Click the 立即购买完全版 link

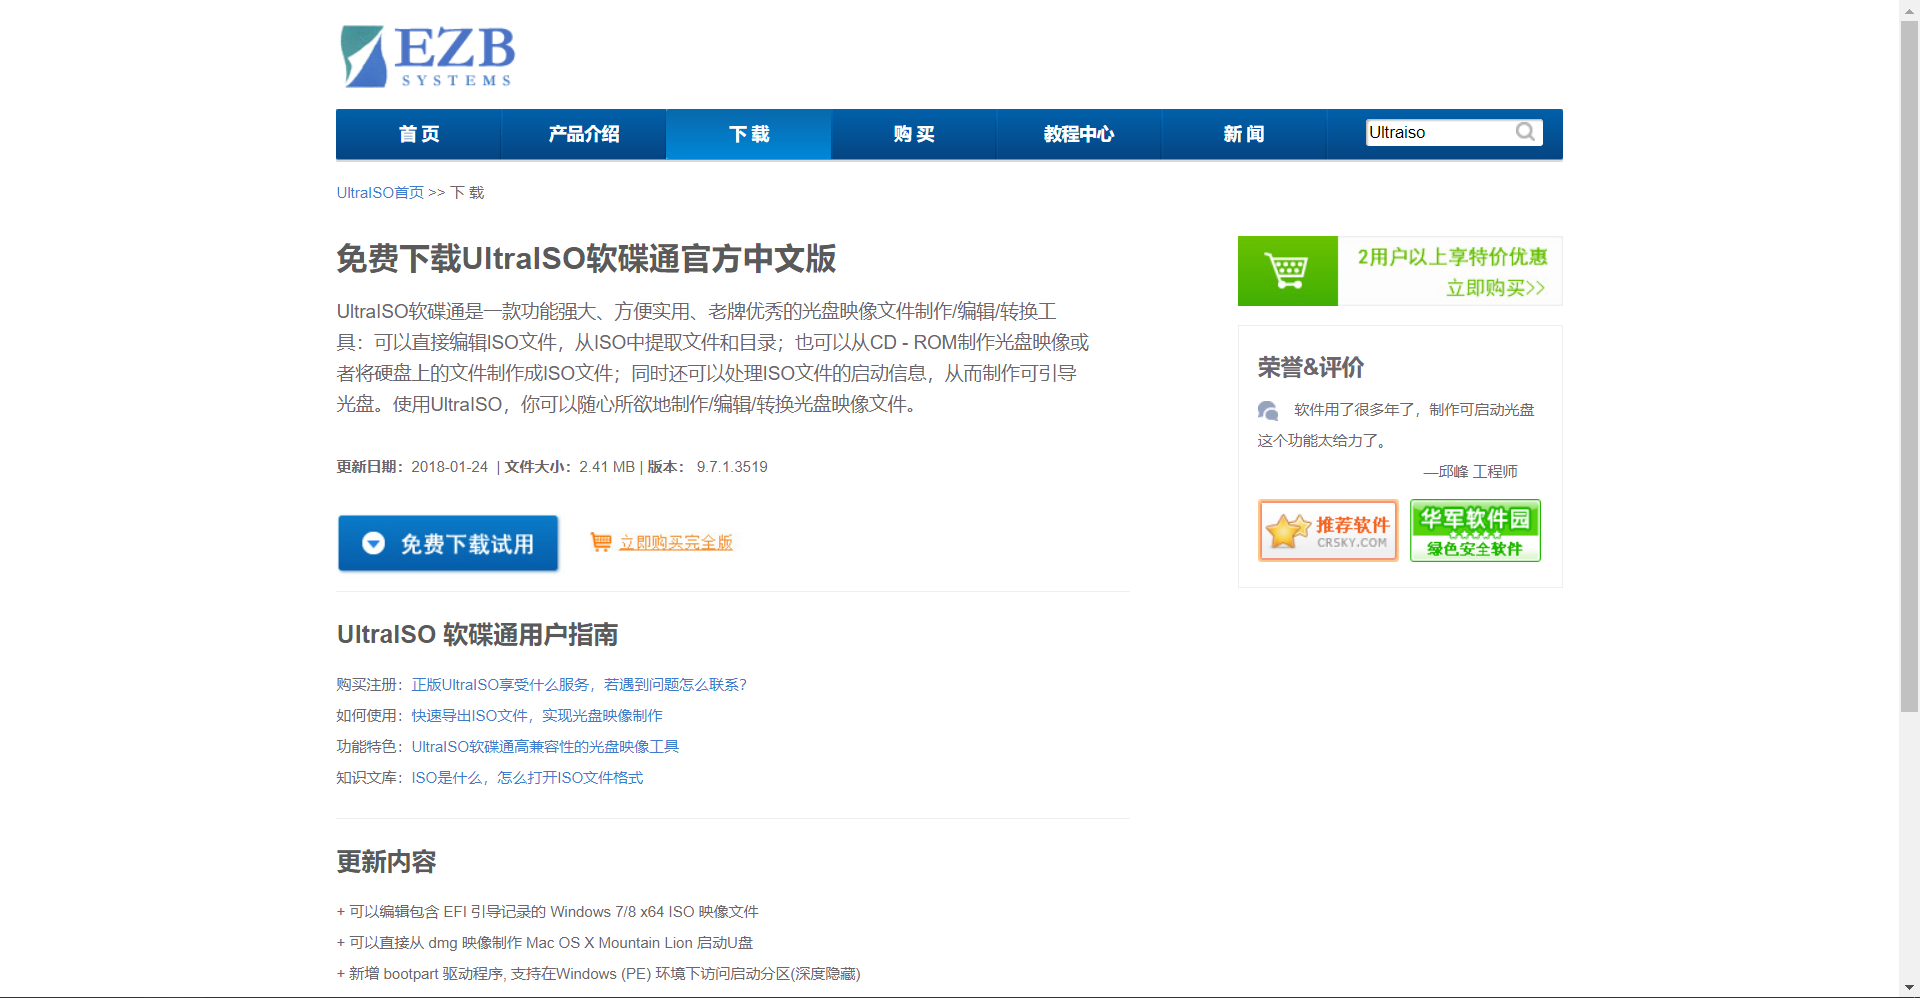click(676, 542)
